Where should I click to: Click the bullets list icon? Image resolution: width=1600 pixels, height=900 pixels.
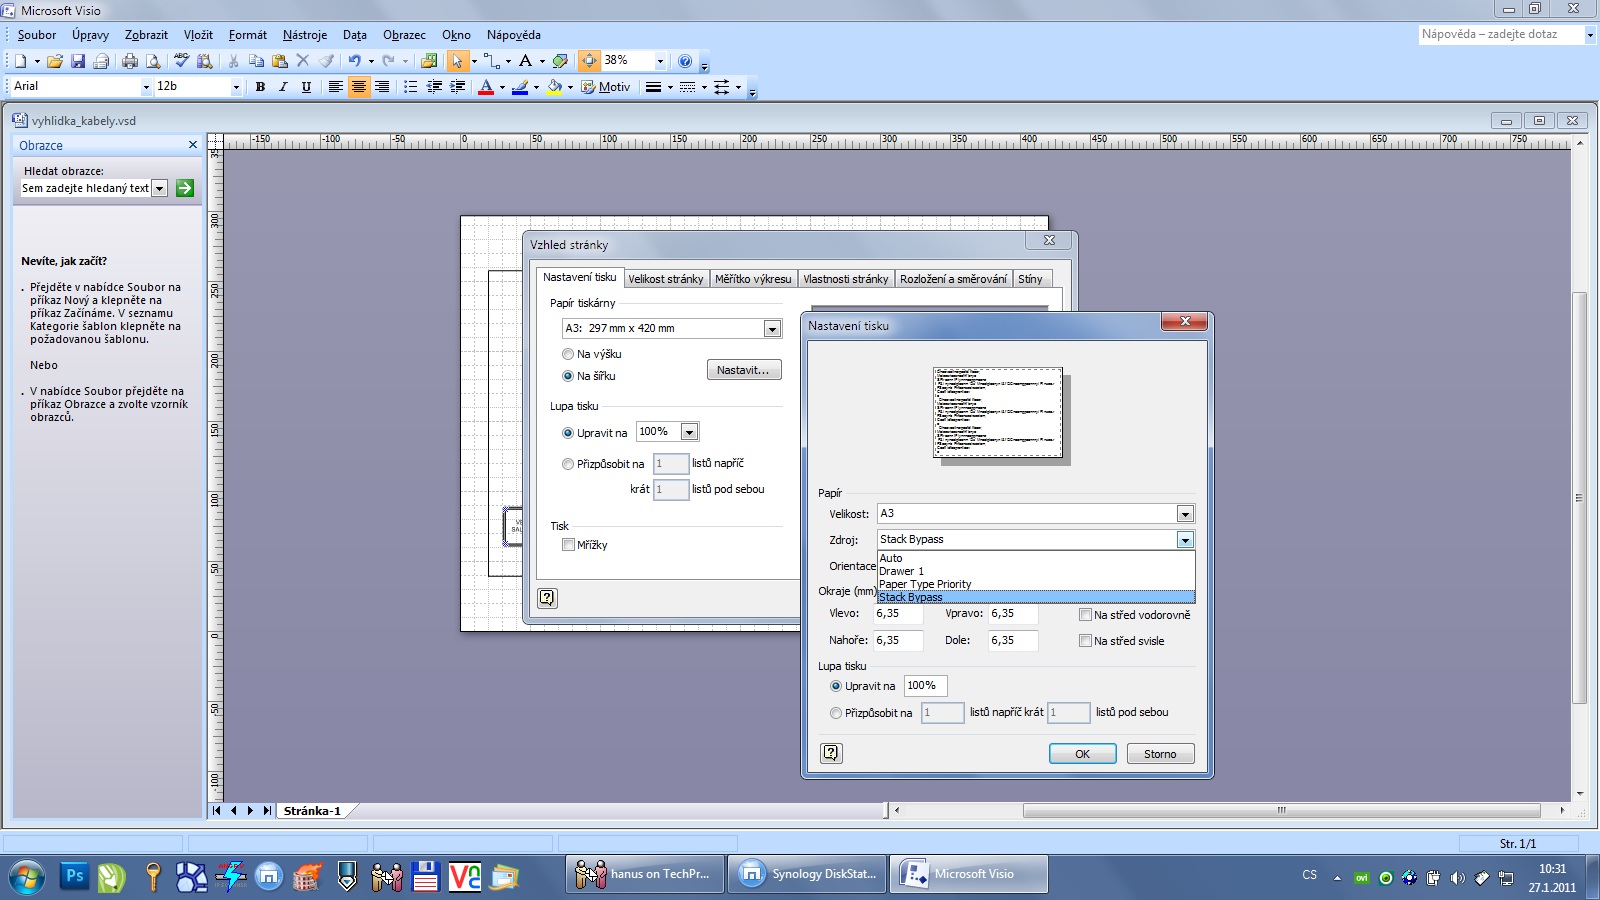[x=410, y=87]
